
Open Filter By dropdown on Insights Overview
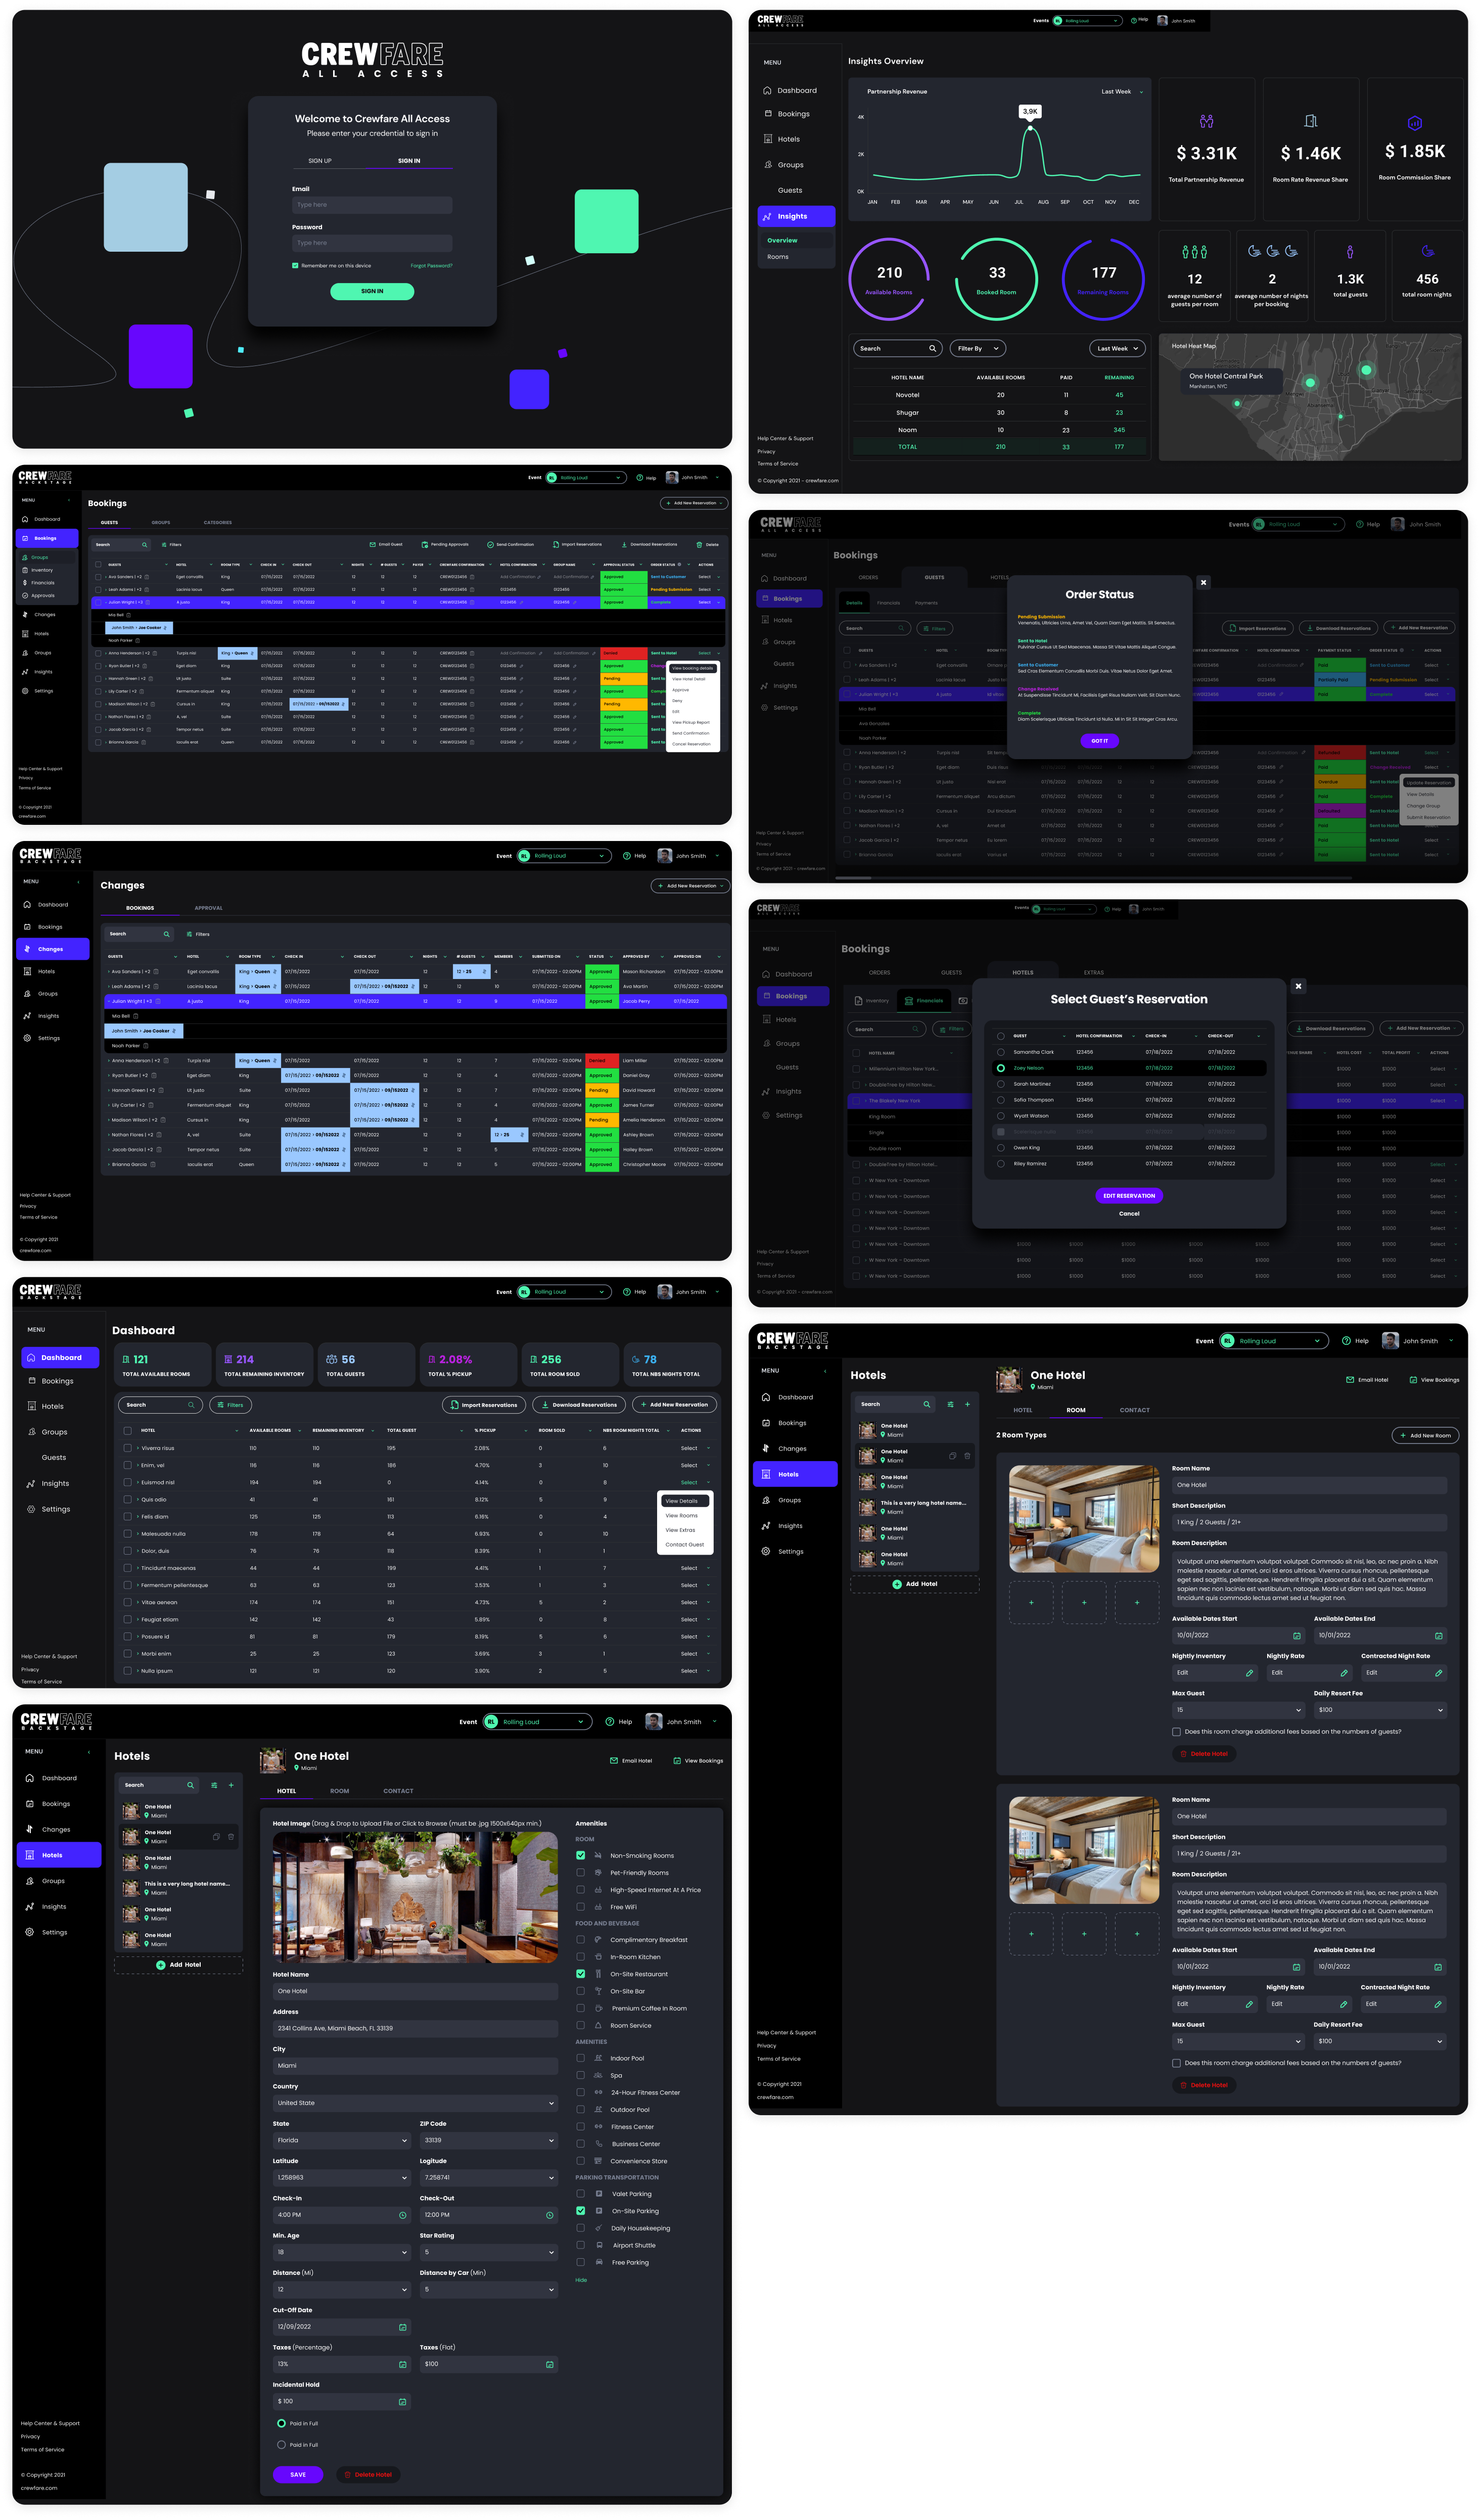[x=977, y=348]
